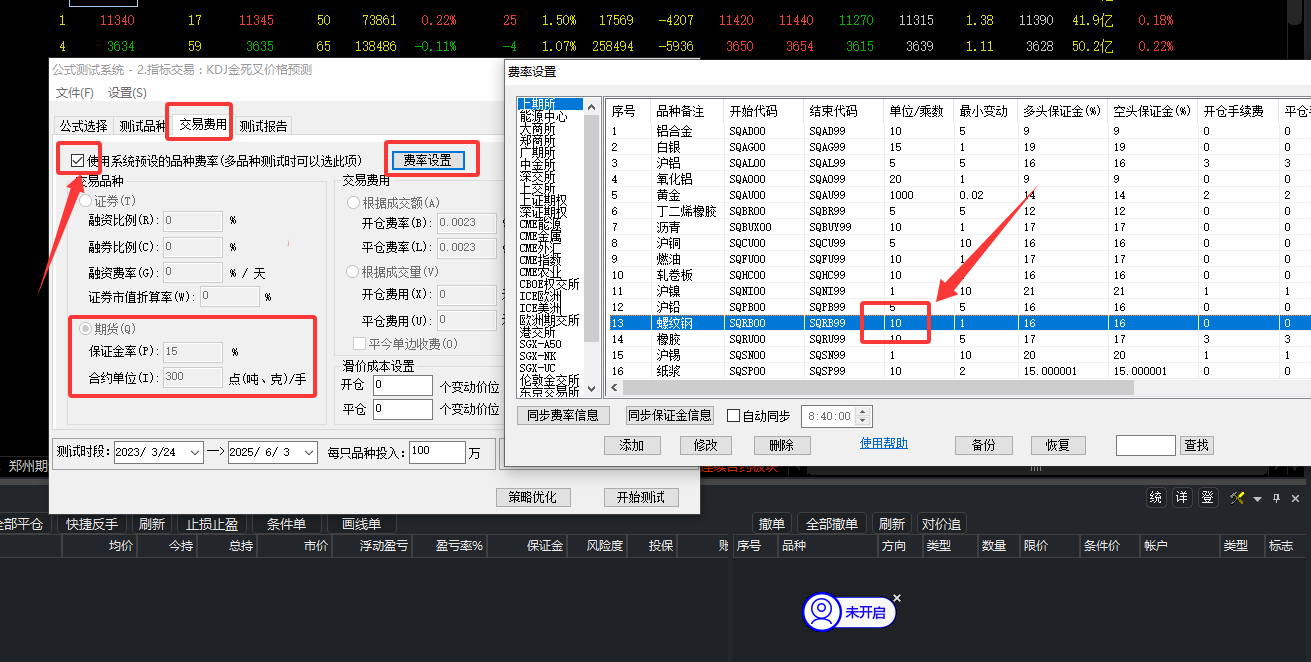Click the 统 statistics icon button
The image size is (1311, 662).
[1155, 498]
